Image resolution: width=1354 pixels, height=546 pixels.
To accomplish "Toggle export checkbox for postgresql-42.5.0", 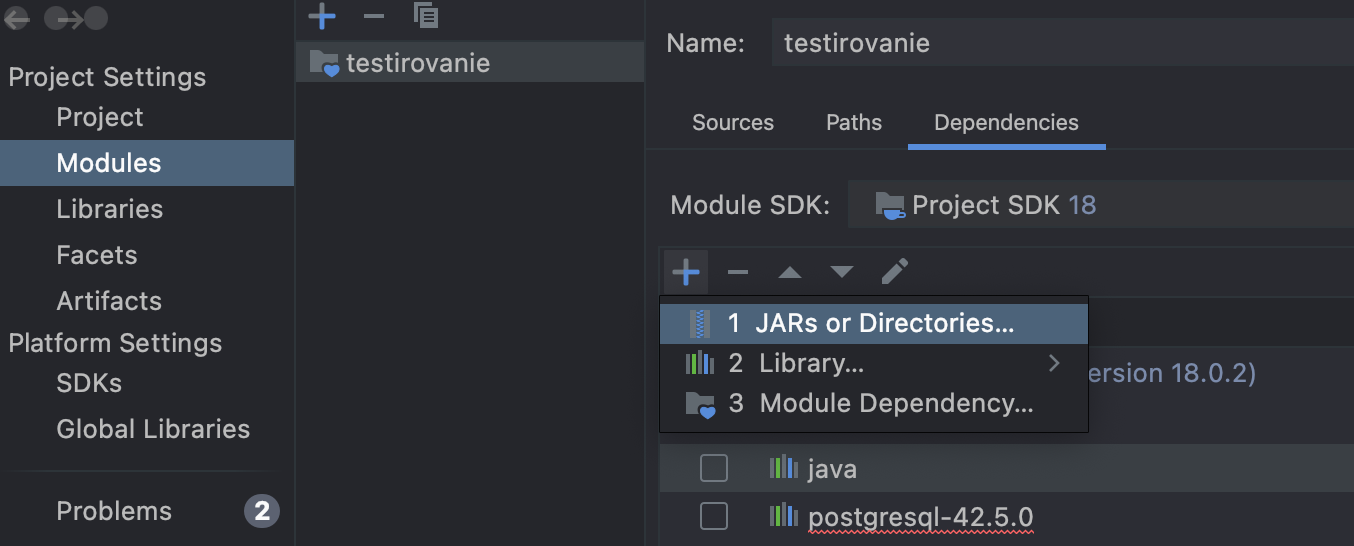I will 714,516.
